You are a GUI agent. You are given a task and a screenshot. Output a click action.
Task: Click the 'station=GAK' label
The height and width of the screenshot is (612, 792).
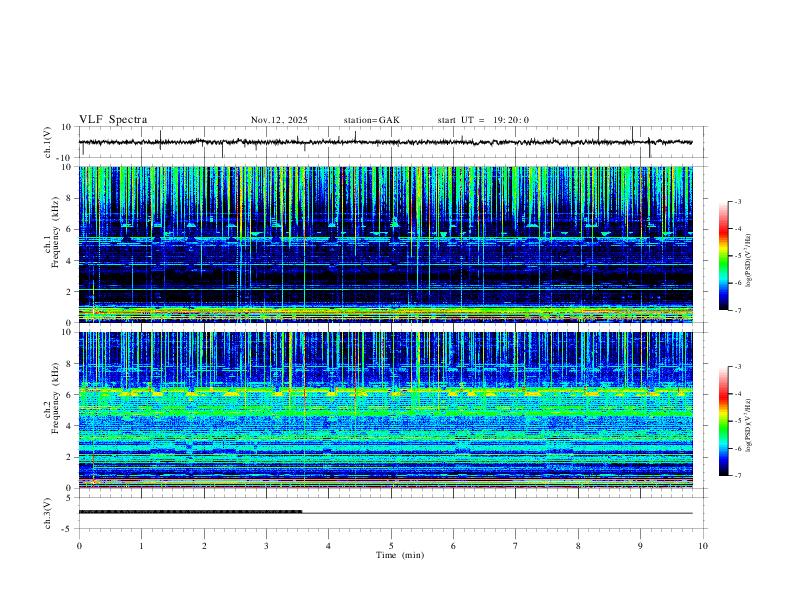pos(371,120)
